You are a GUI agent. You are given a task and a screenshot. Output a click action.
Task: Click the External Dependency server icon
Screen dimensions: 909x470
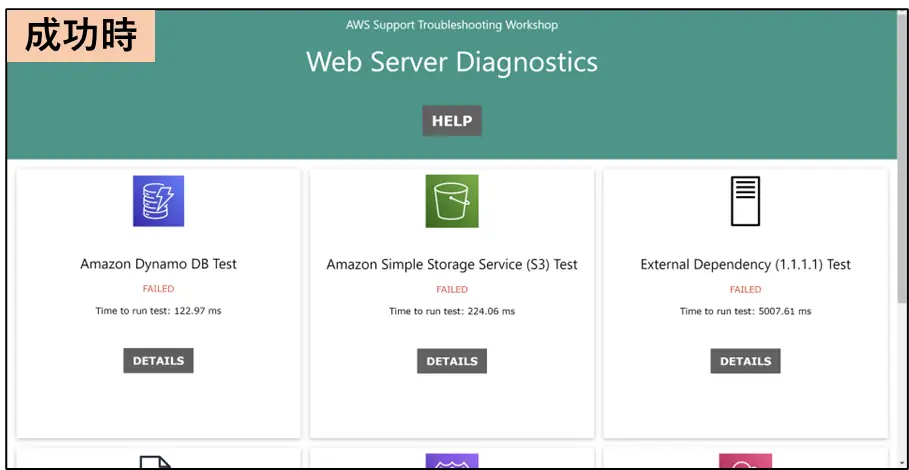pos(745,201)
